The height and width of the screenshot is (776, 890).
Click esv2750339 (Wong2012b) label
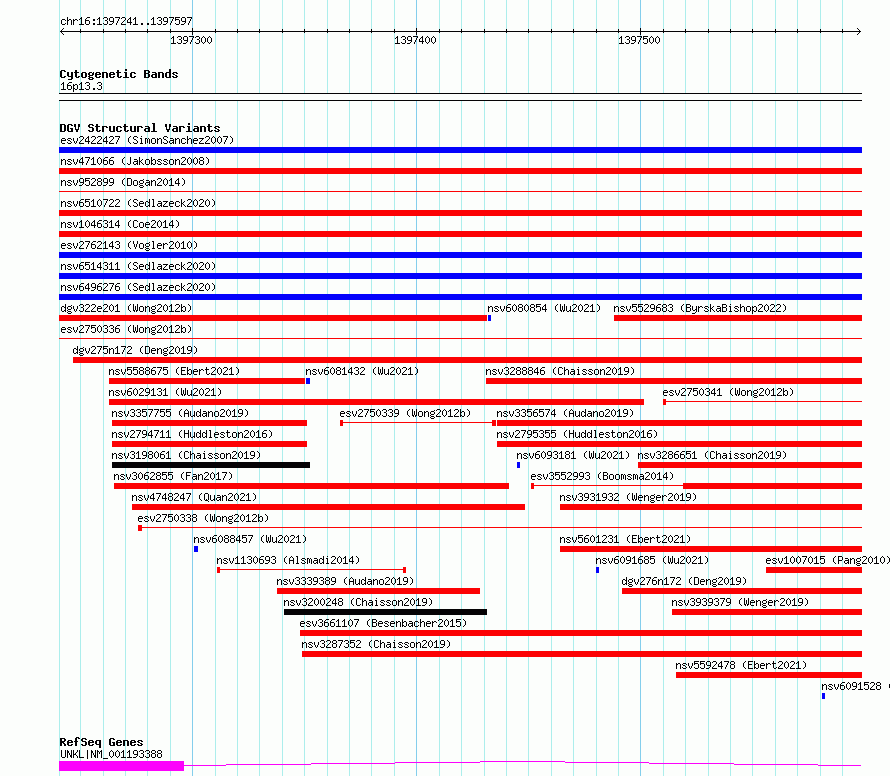[x=405, y=413]
